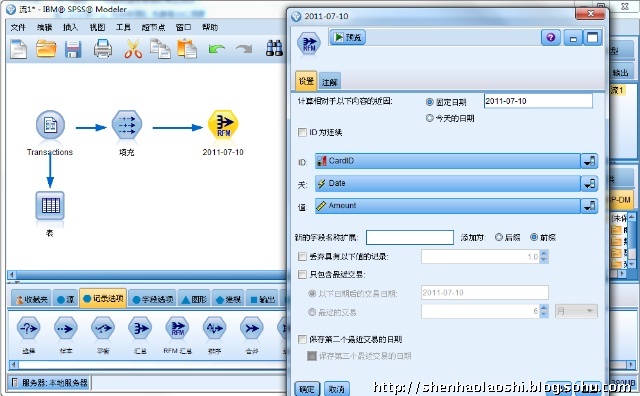Click the Amount field selection box
This screenshot has height=396, width=640.
(448, 206)
